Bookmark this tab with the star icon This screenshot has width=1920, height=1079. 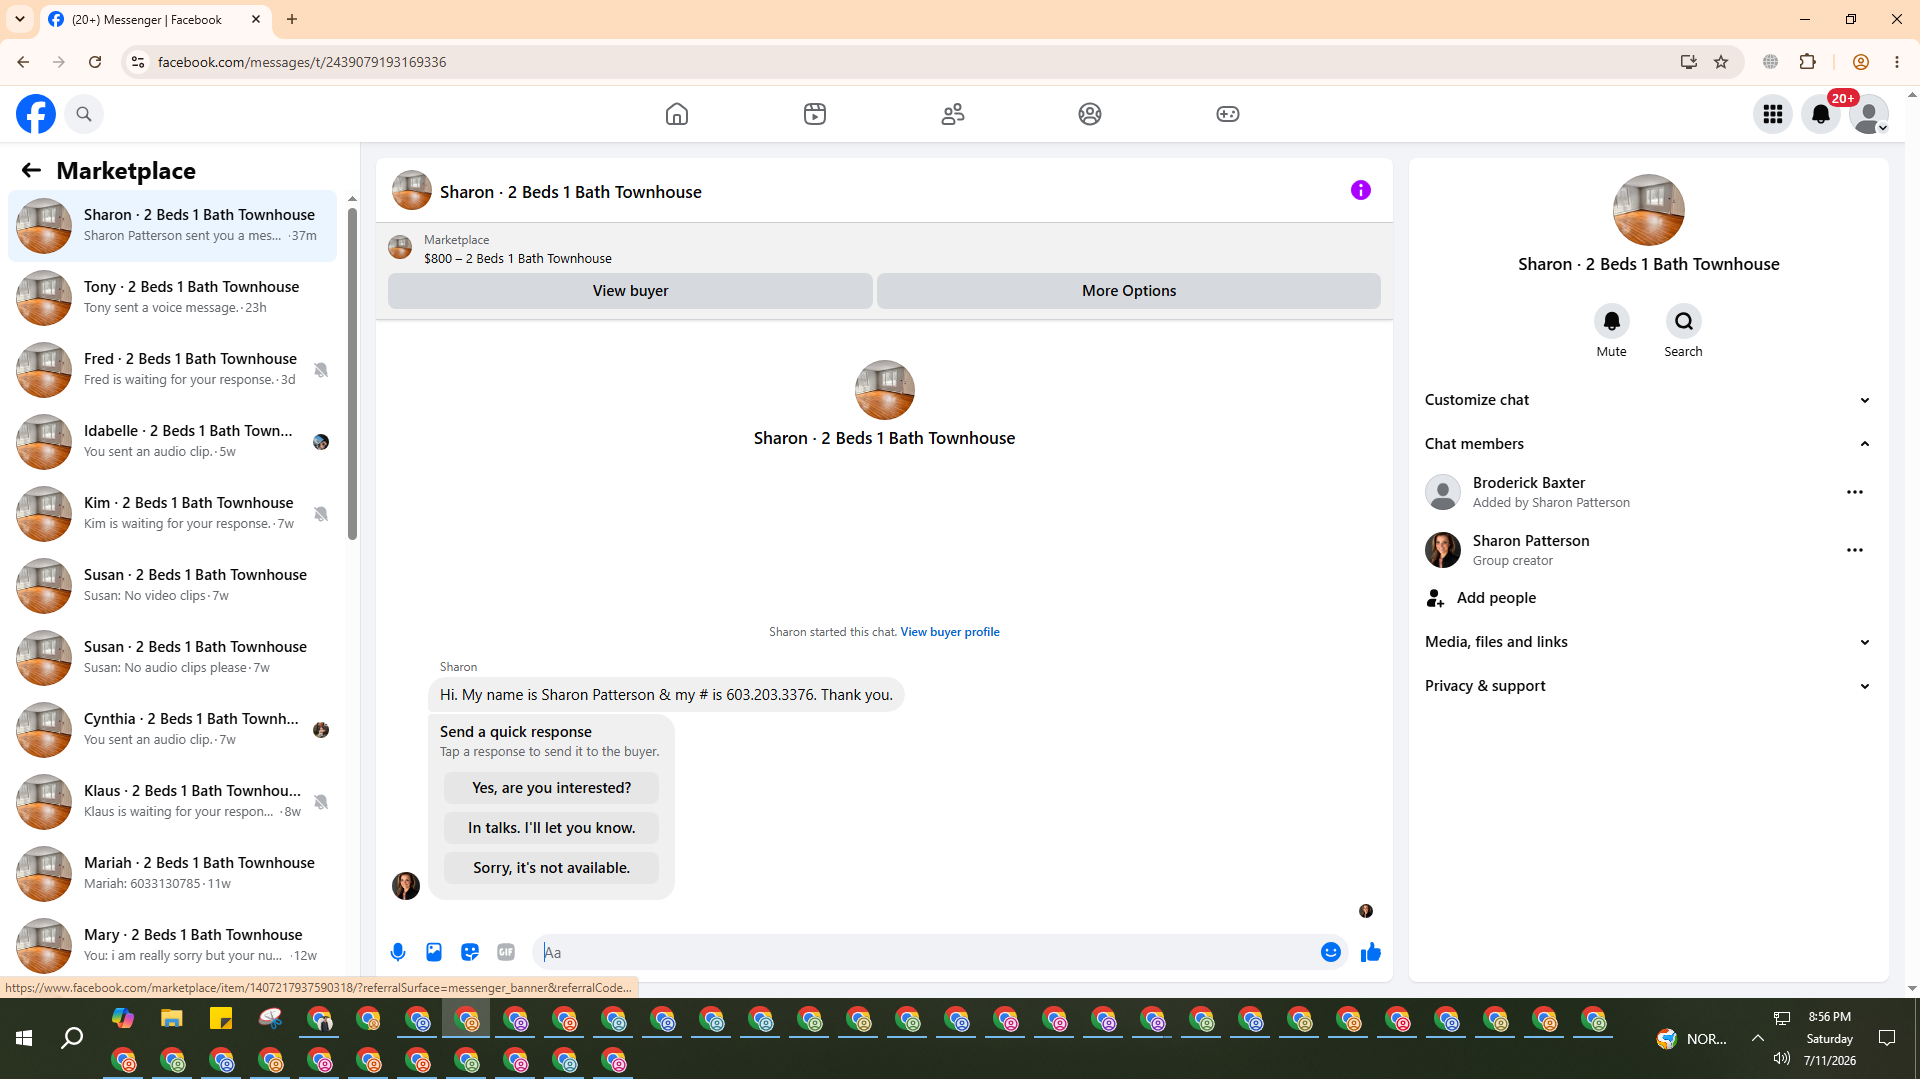click(1721, 62)
